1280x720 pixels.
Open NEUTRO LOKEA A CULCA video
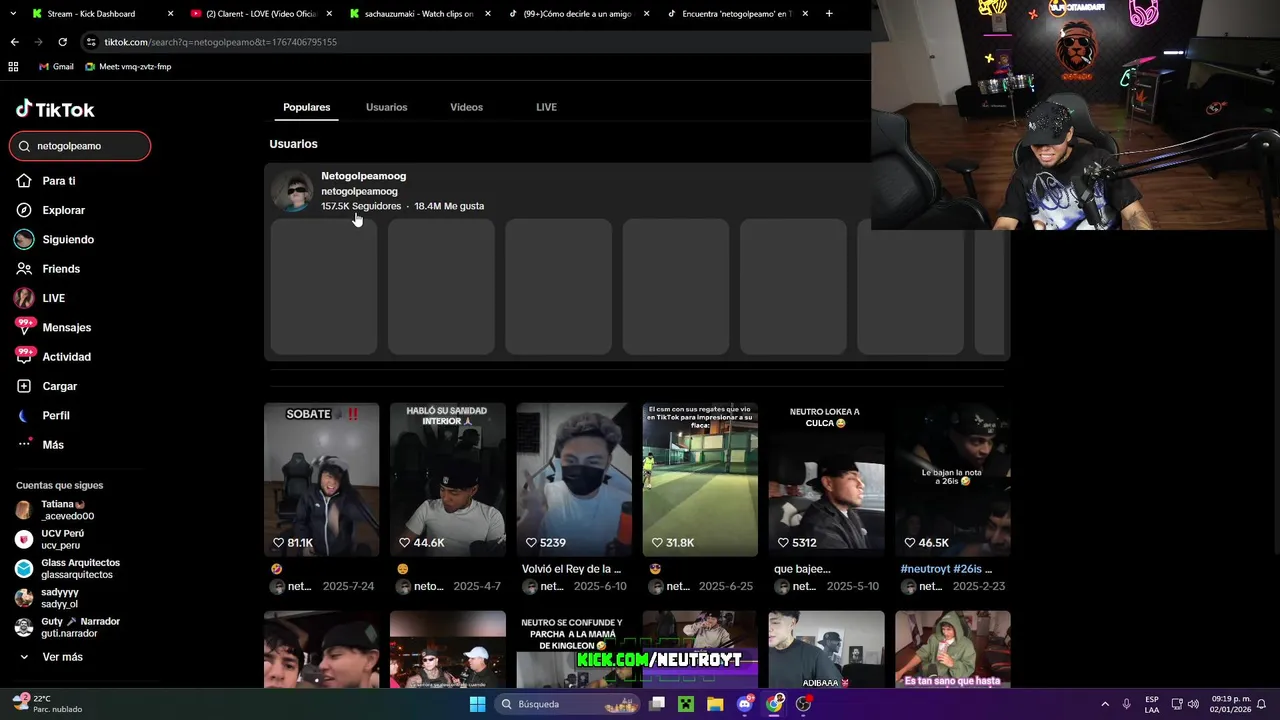(826, 479)
